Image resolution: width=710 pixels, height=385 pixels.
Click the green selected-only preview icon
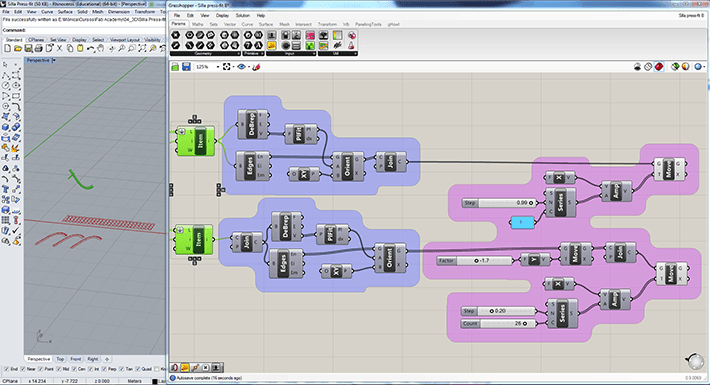675,67
